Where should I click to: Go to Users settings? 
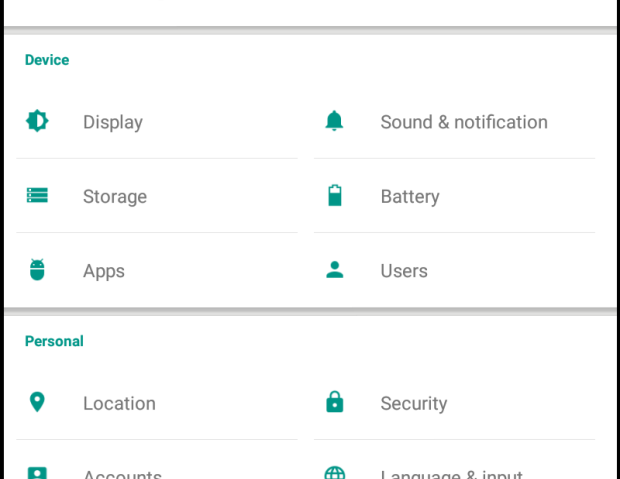tap(454, 270)
